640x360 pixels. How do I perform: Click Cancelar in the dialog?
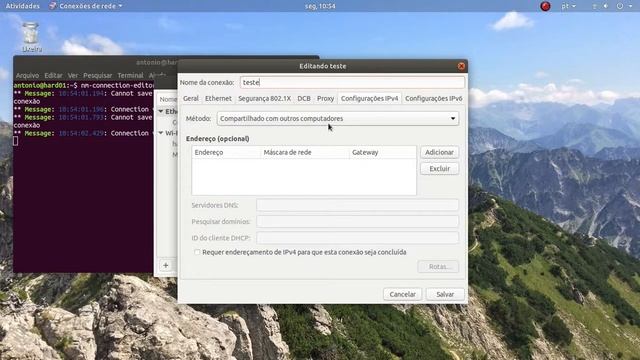click(402, 294)
